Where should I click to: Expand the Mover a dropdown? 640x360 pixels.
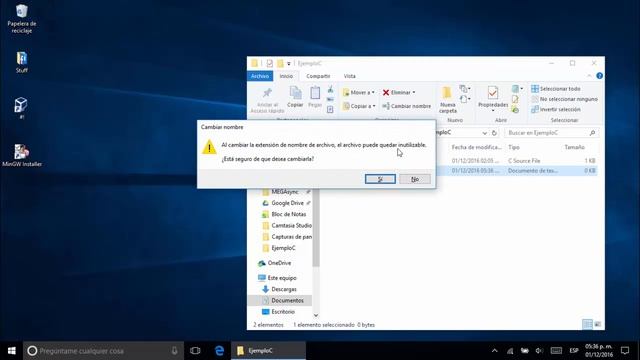[359, 93]
